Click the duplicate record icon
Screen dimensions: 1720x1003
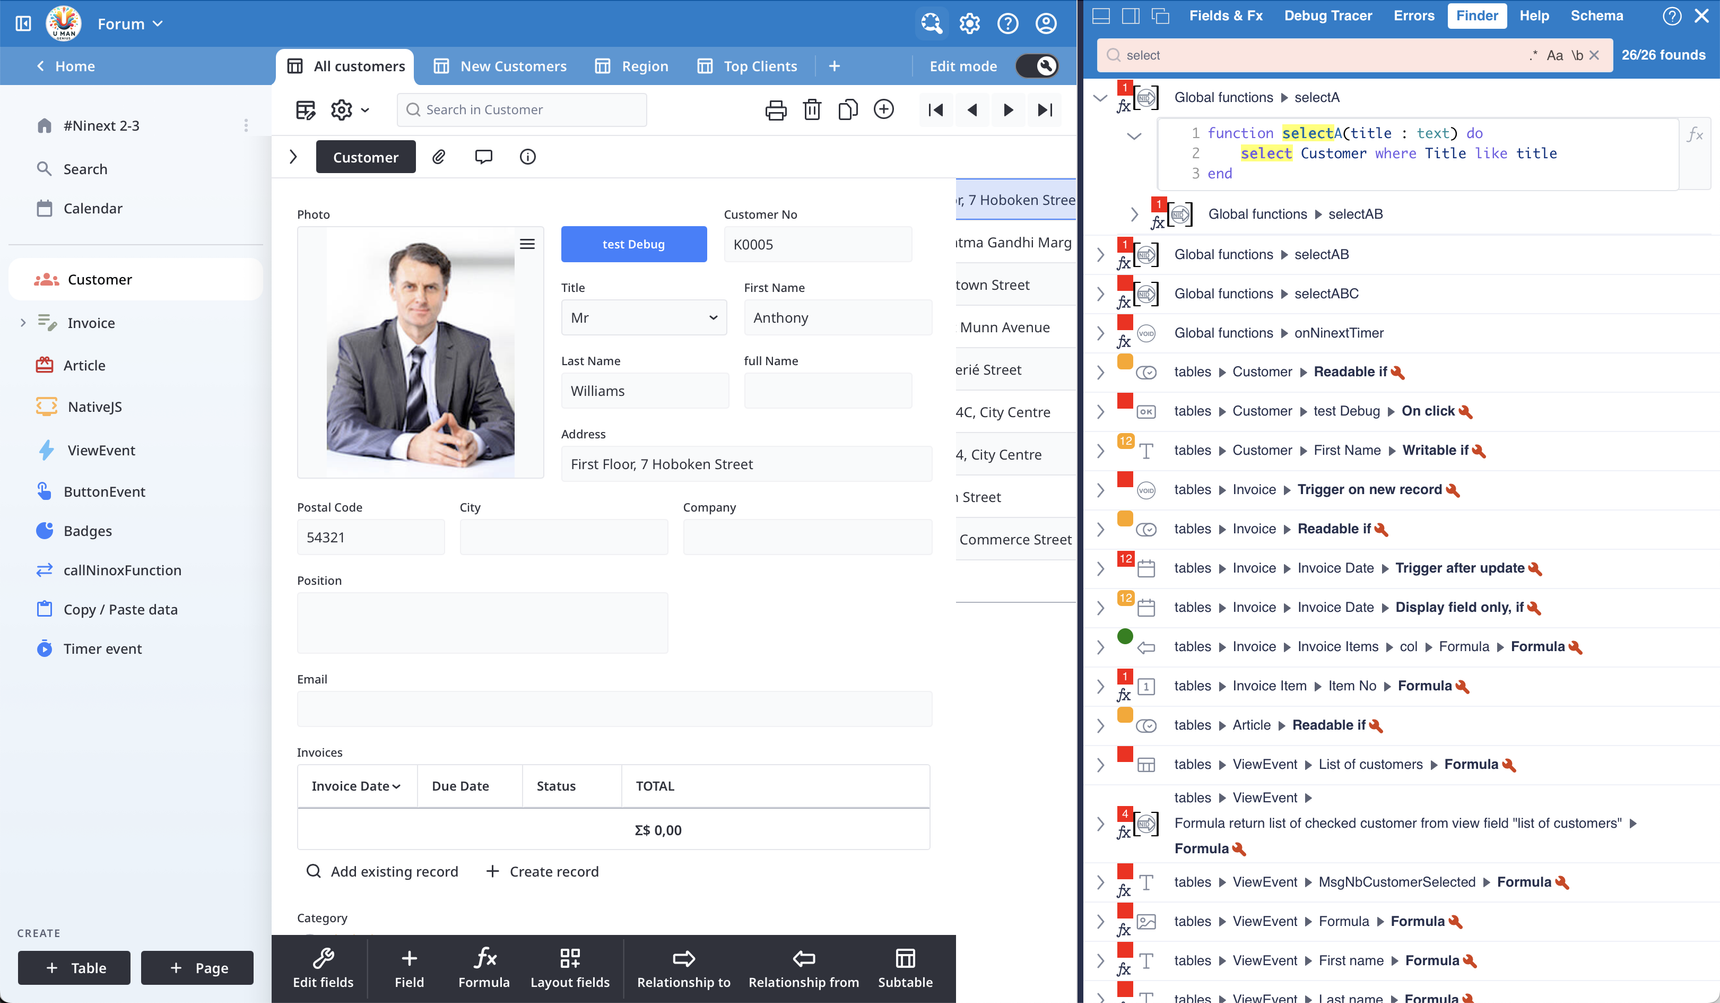click(848, 110)
